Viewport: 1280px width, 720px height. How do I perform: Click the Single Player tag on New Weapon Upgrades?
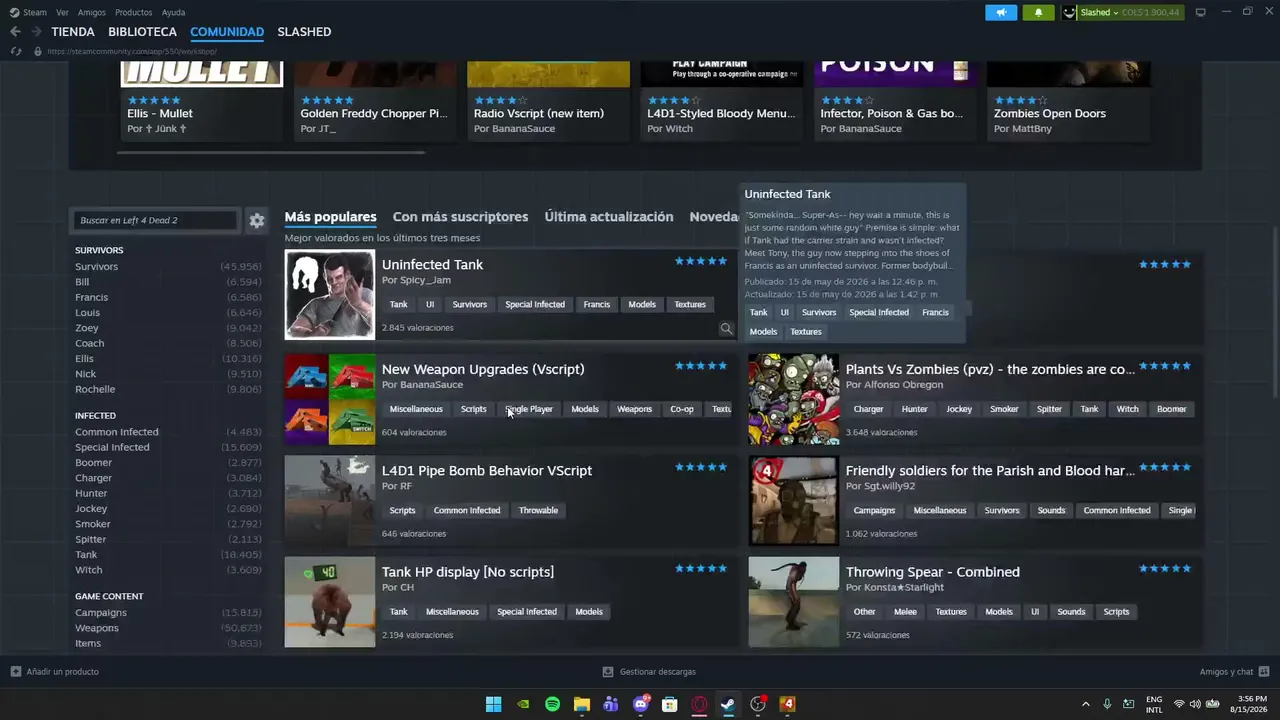pos(529,409)
